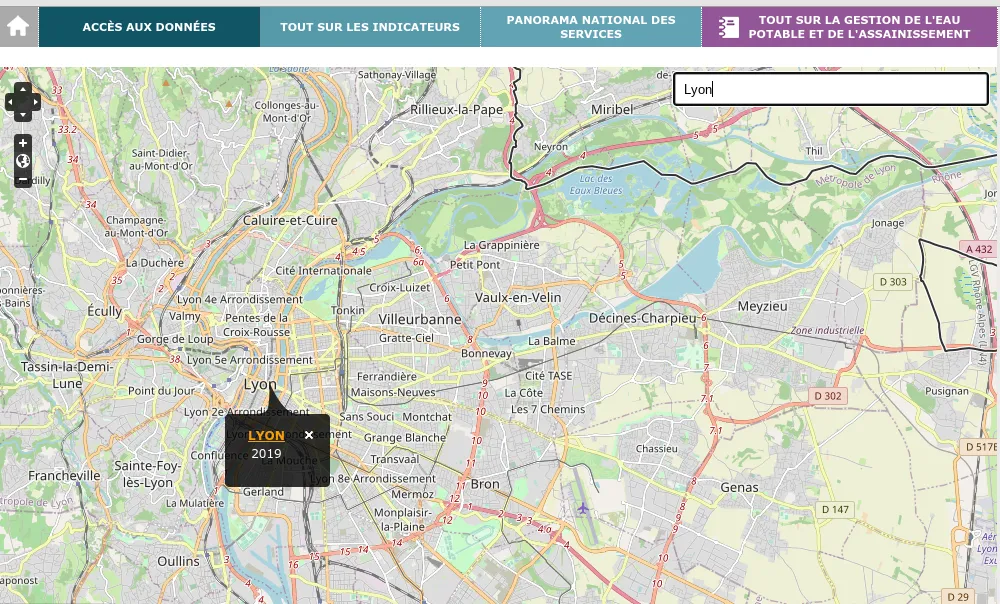Click the Meyzieu map label
This screenshot has width=1000, height=604.
[x=762, y=306]
